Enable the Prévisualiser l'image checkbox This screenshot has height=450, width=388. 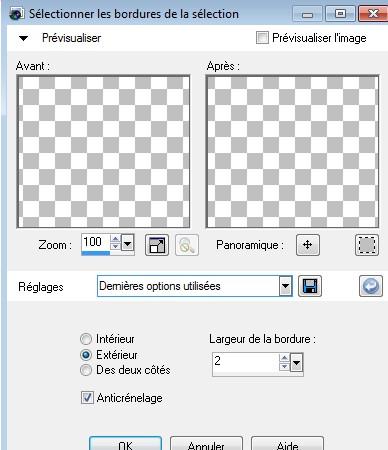tap(262, 38)
